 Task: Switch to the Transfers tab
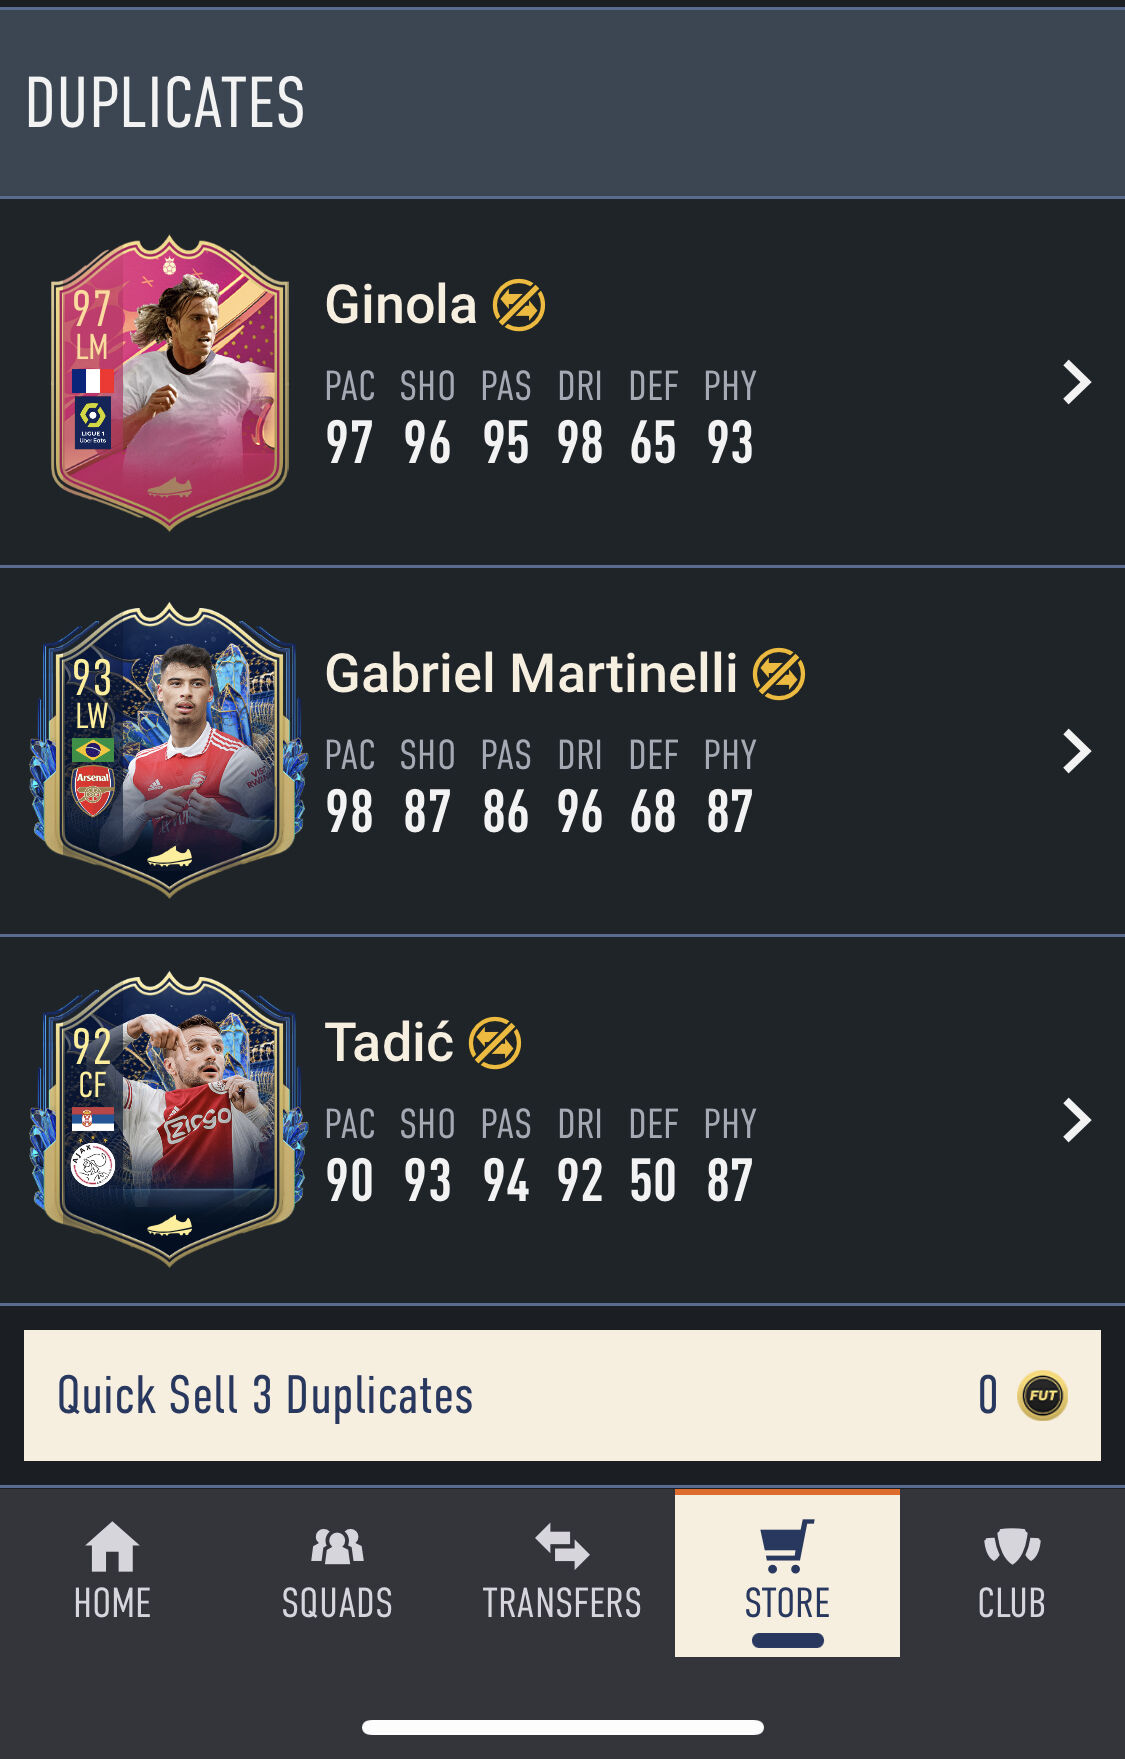[x=562, y=1572]
